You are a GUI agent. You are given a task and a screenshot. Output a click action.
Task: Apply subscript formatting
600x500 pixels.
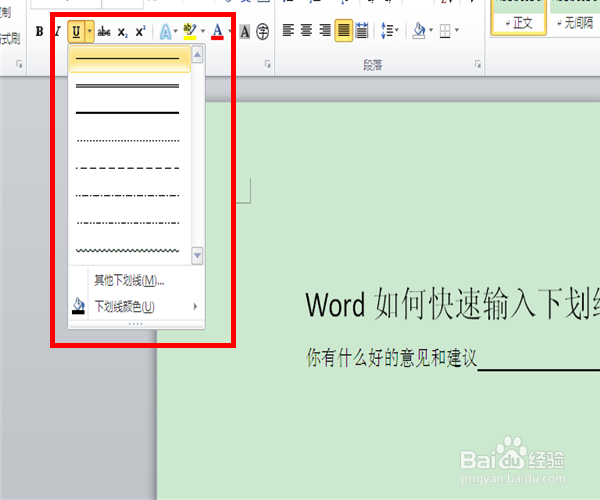tap(122, 32)
